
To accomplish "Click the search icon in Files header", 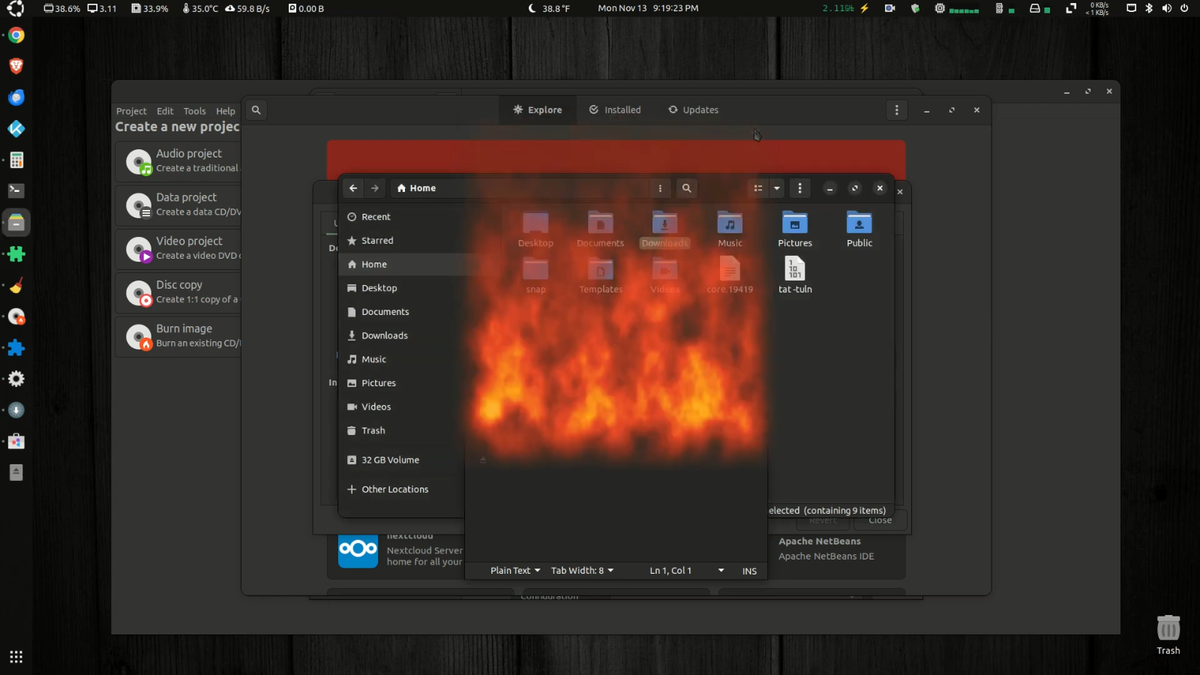I will pos(687,188).
